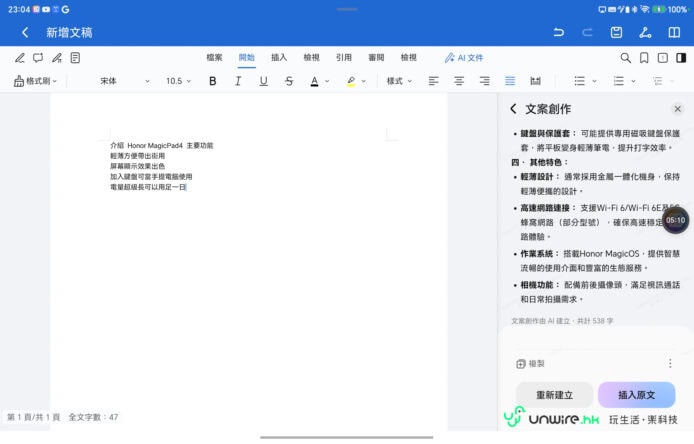Align text right

485,81
